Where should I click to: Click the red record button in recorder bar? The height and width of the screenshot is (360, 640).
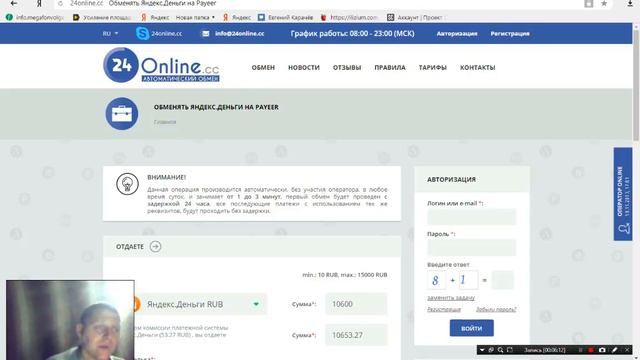point(591,350)
